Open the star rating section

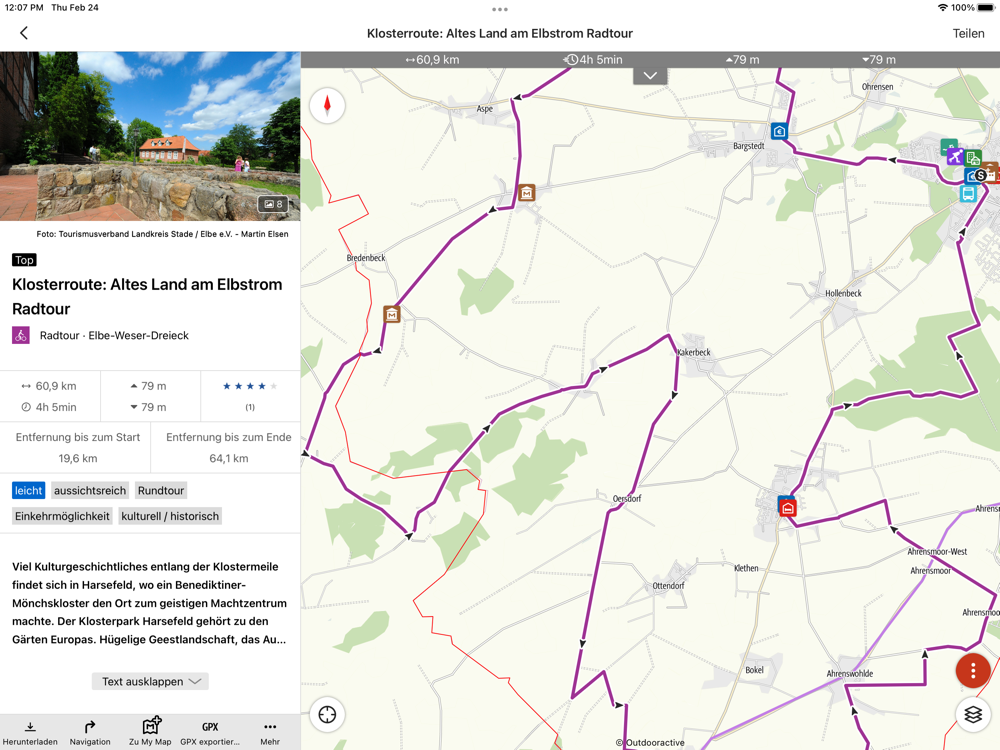pyautogui.click(x=250, y=395)
